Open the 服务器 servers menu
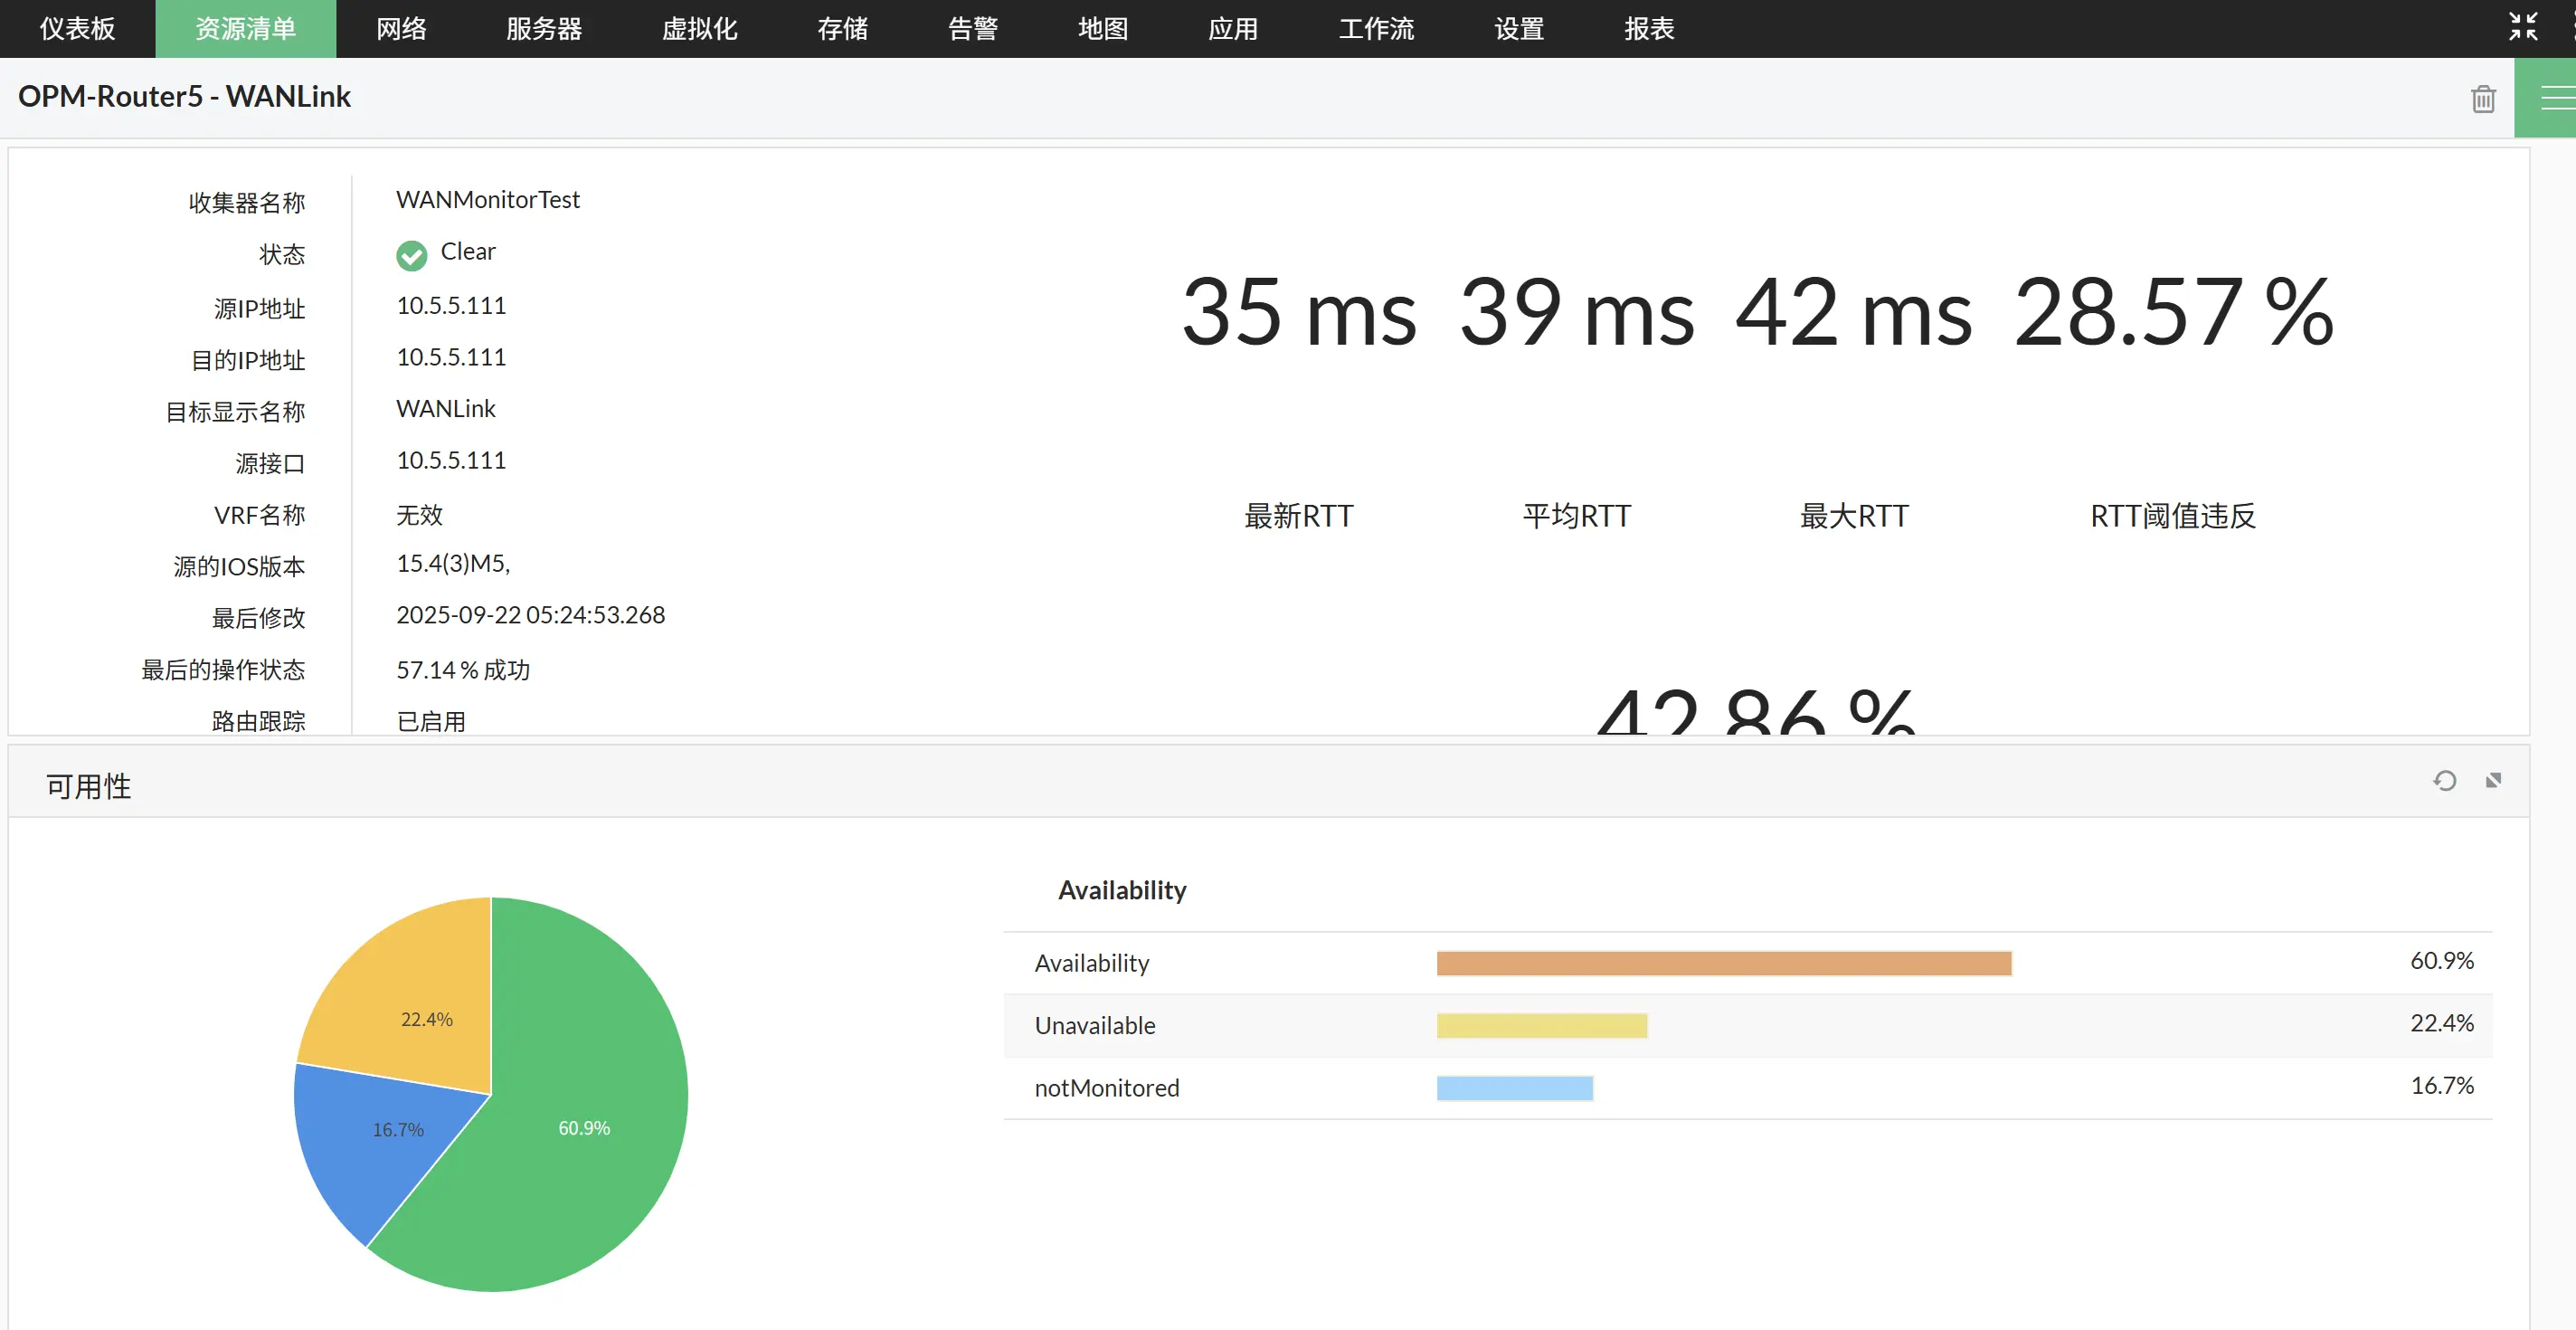The height and width of the screenshot is (1330, 2576). tap(543, 29)
